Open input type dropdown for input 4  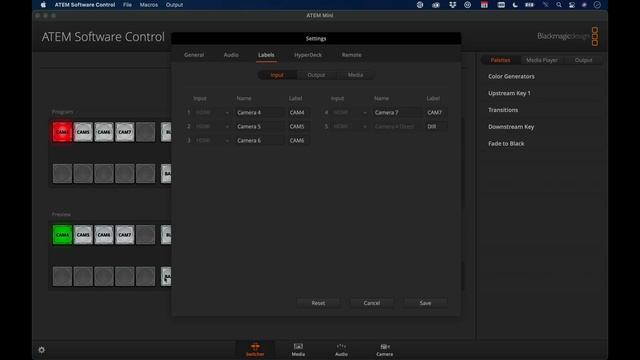(x=350, y=112)
